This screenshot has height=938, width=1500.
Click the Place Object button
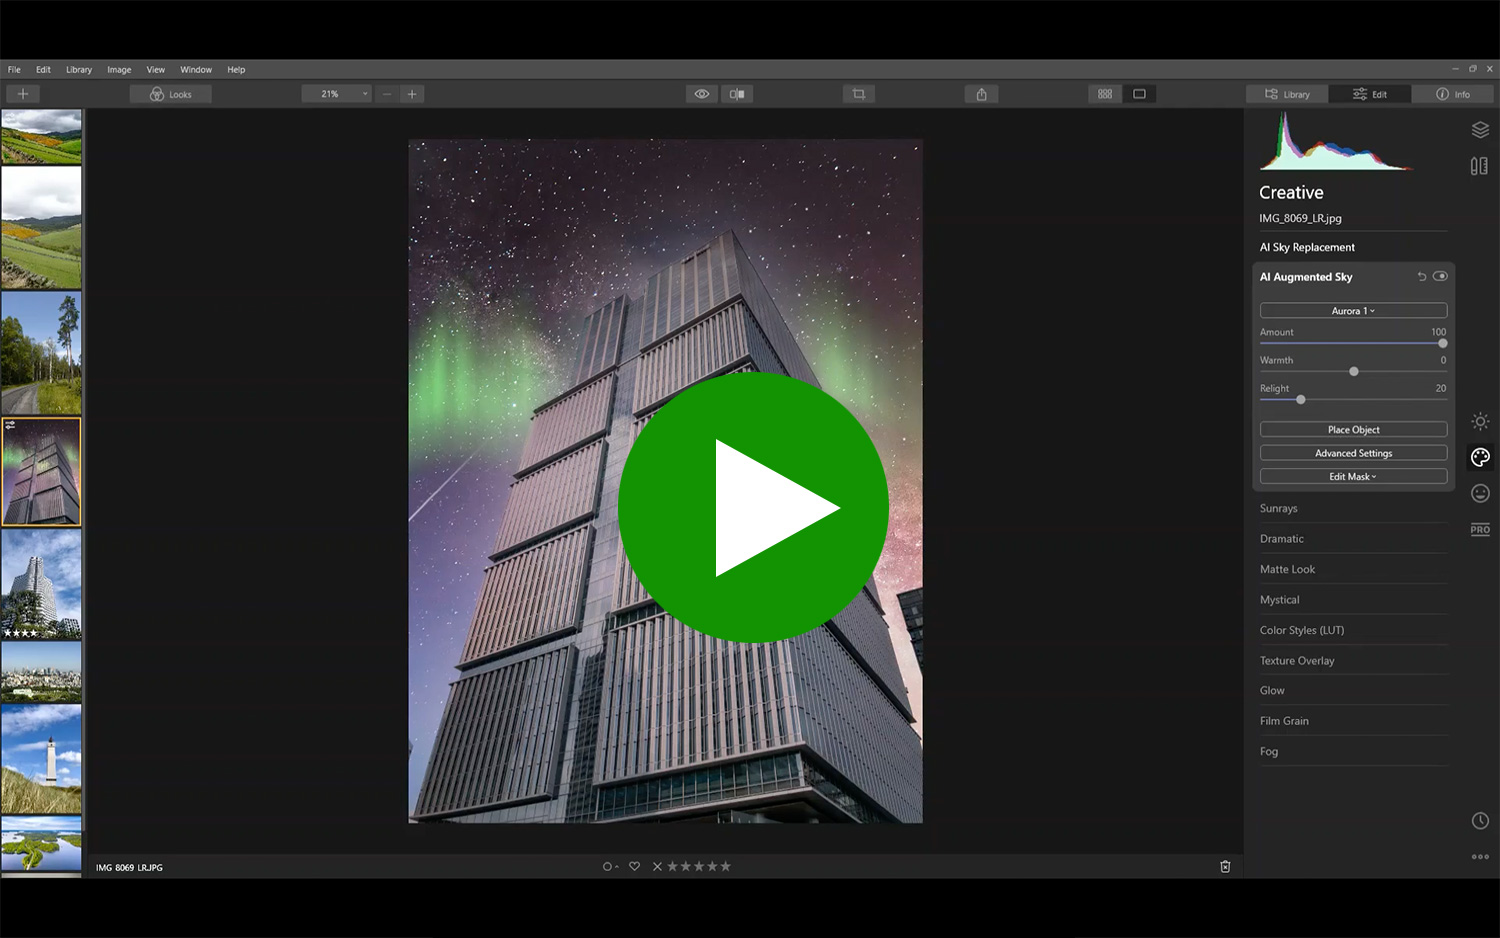(x=1353, y=430)
